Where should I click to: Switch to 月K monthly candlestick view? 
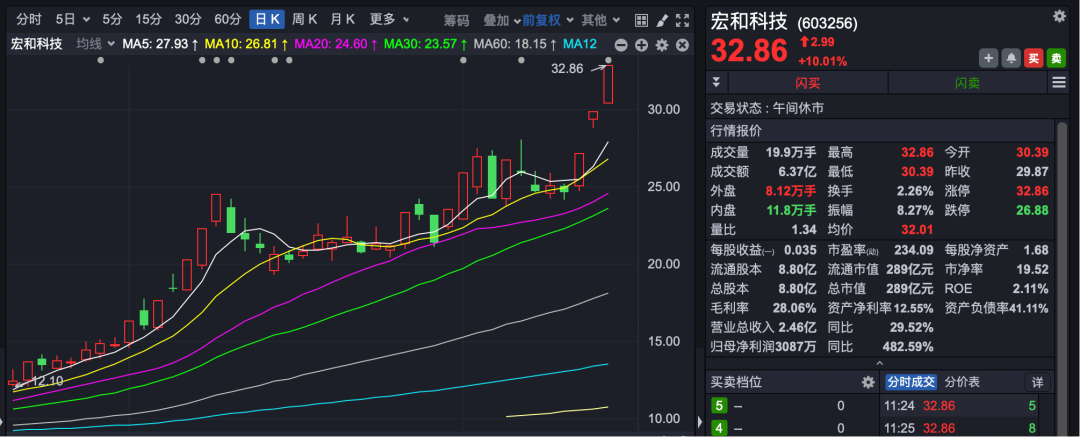point(342,19)
